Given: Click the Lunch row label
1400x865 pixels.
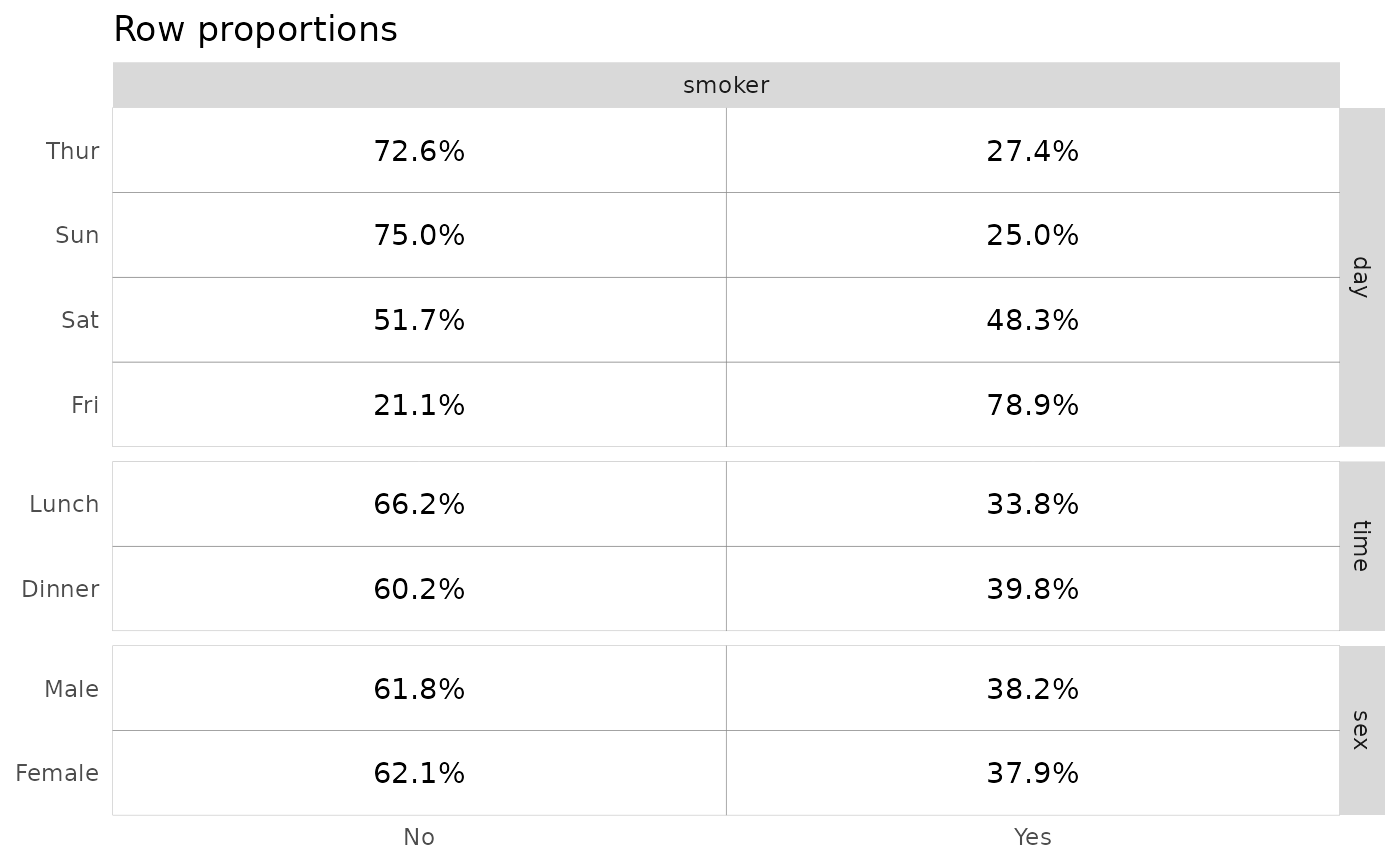Looking at the screenshot, I should point(64,504).
